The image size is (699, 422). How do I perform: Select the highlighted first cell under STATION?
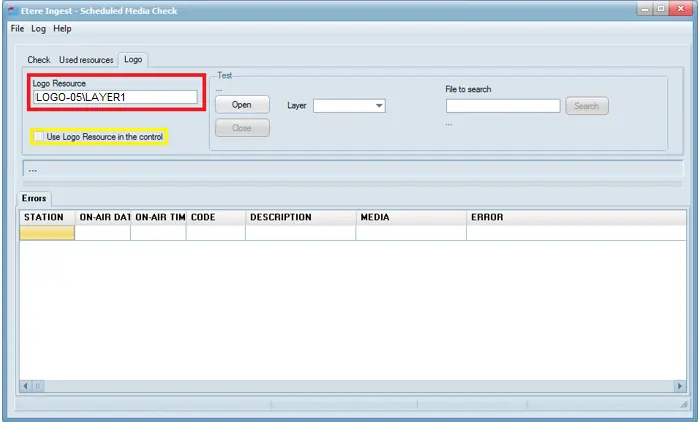coord(47,233)
